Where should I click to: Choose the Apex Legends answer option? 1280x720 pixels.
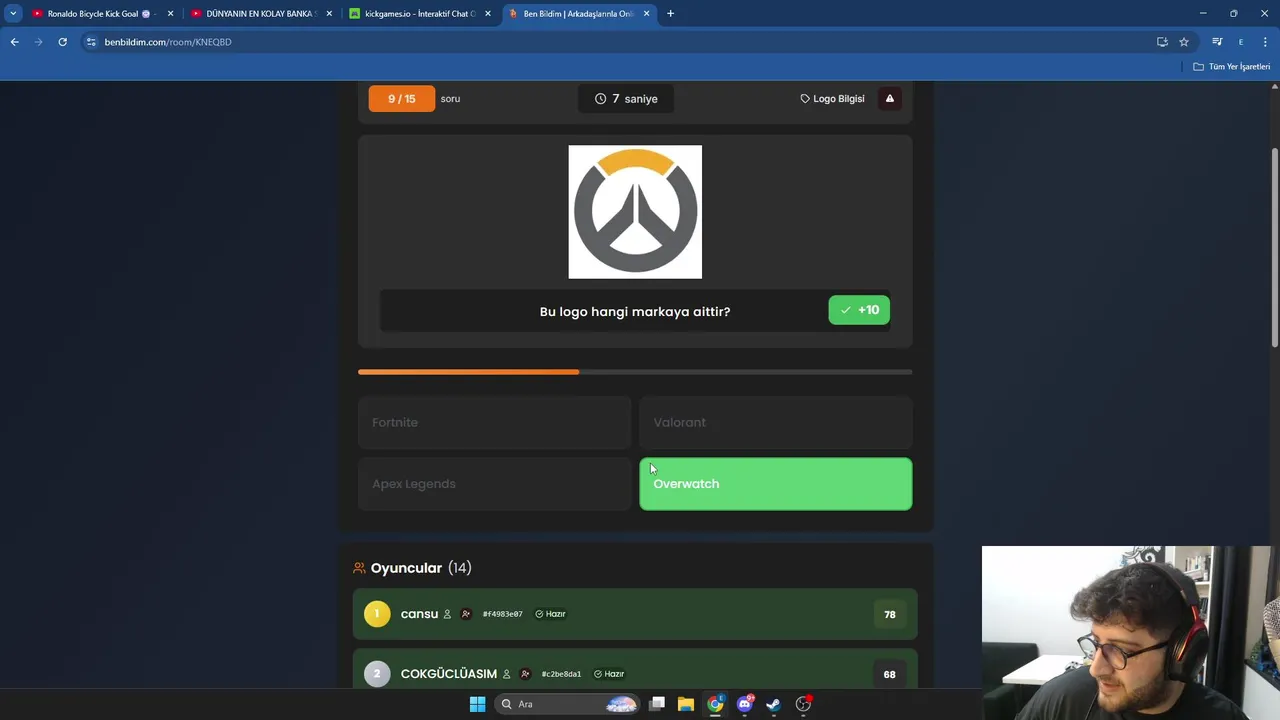tap(495, 484)
